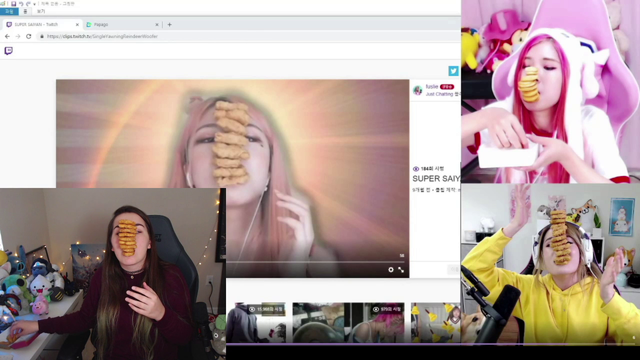Screen dimensions: 640x360
Task: Close the SUPER SAIYAN Twitch tab
Action: [77, 24]
